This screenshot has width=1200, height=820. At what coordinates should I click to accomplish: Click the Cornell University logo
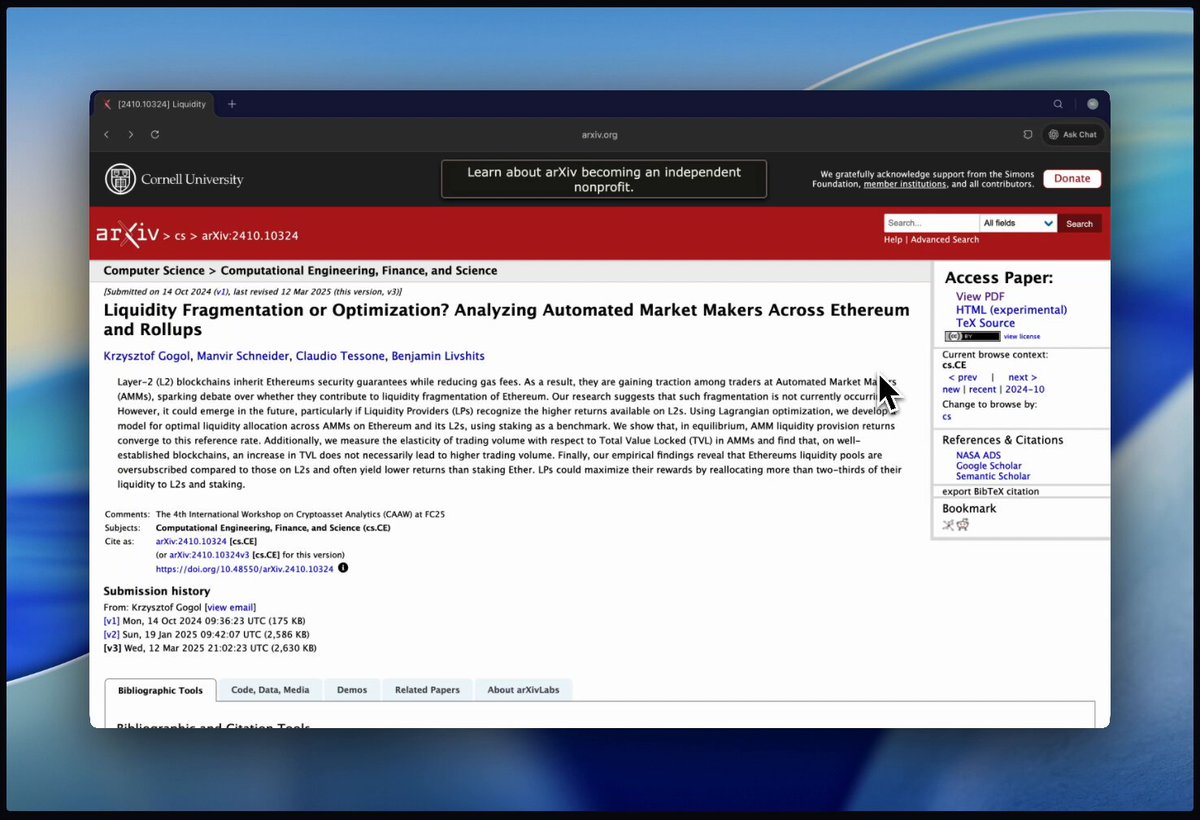pos(174,179)
